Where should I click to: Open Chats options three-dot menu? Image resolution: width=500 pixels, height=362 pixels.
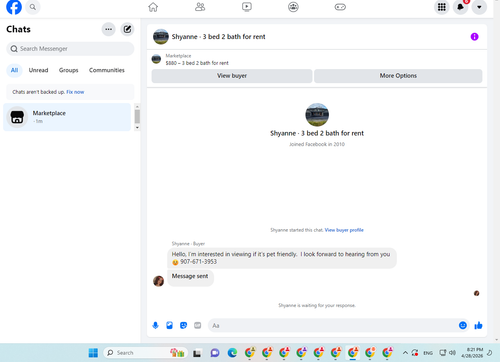pos(108,29)
